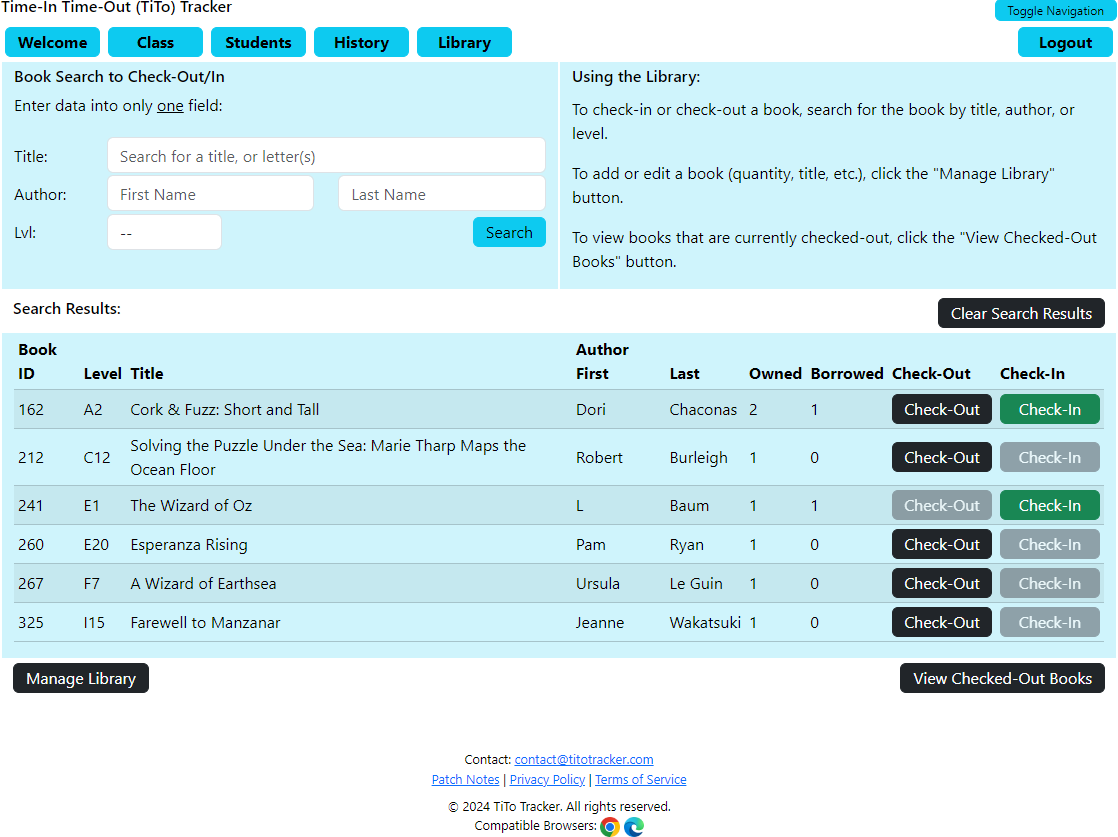Toggle Navigation using the top-right button
This screenshot has height=837, width=1118.
[1055, 11]
